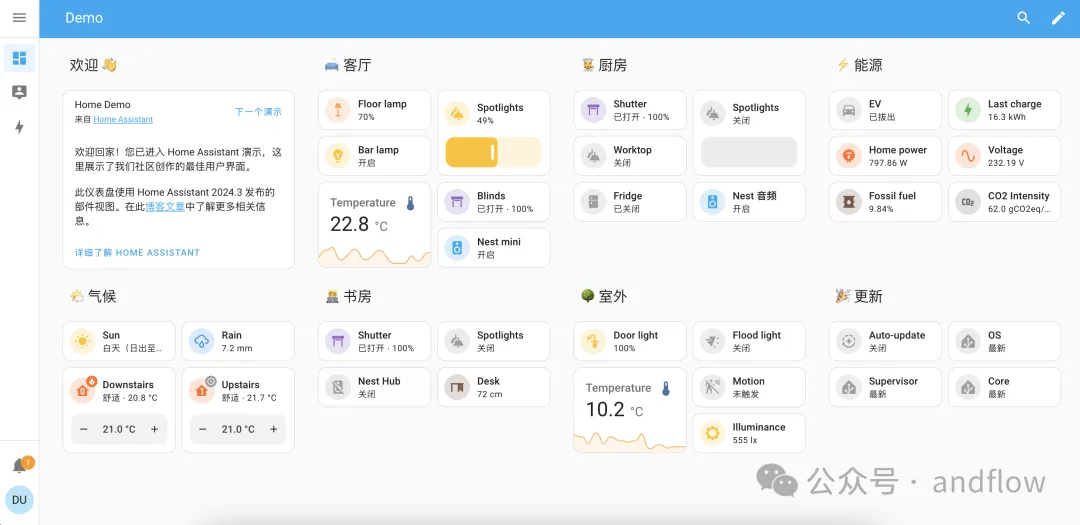Click the edit dashboard pencil icon
Viewport: 1080px width, 525px height.
1058,19
